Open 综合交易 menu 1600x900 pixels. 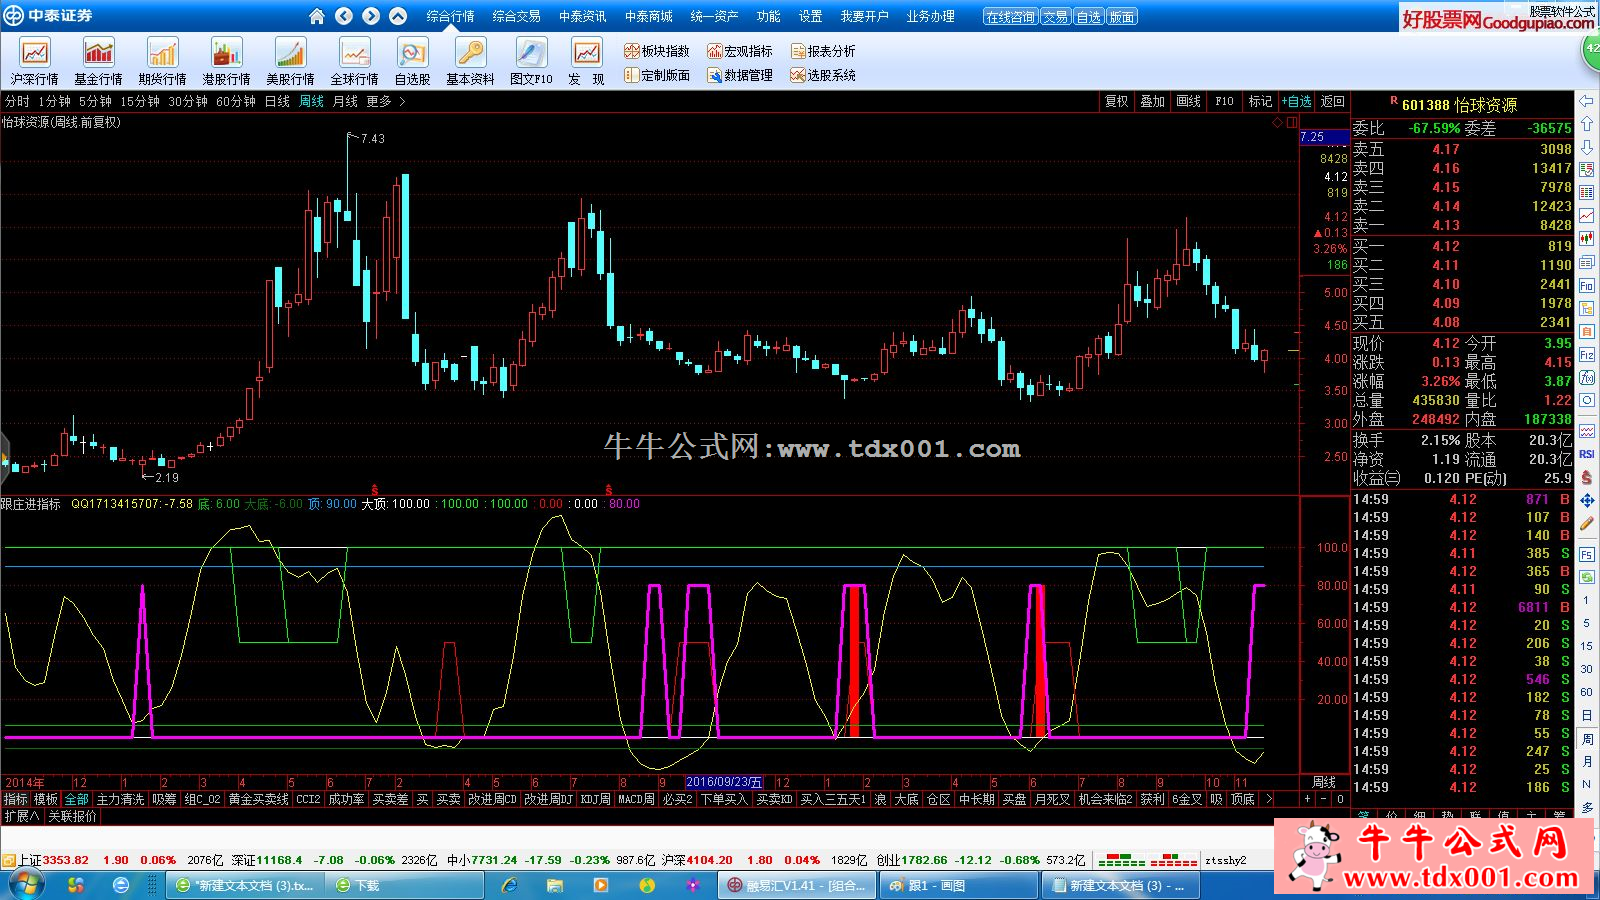point(516,16)
